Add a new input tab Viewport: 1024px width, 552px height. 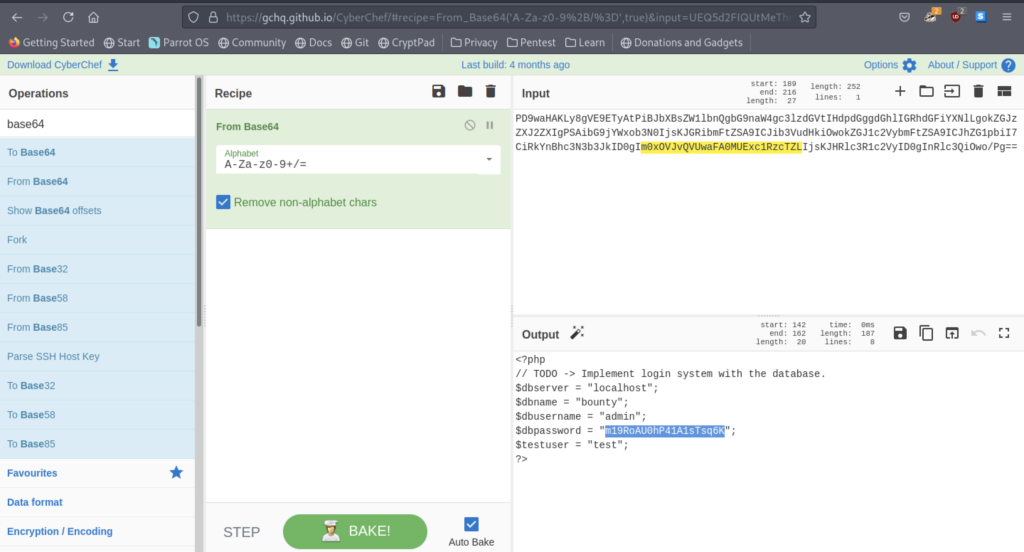(900, 92)
